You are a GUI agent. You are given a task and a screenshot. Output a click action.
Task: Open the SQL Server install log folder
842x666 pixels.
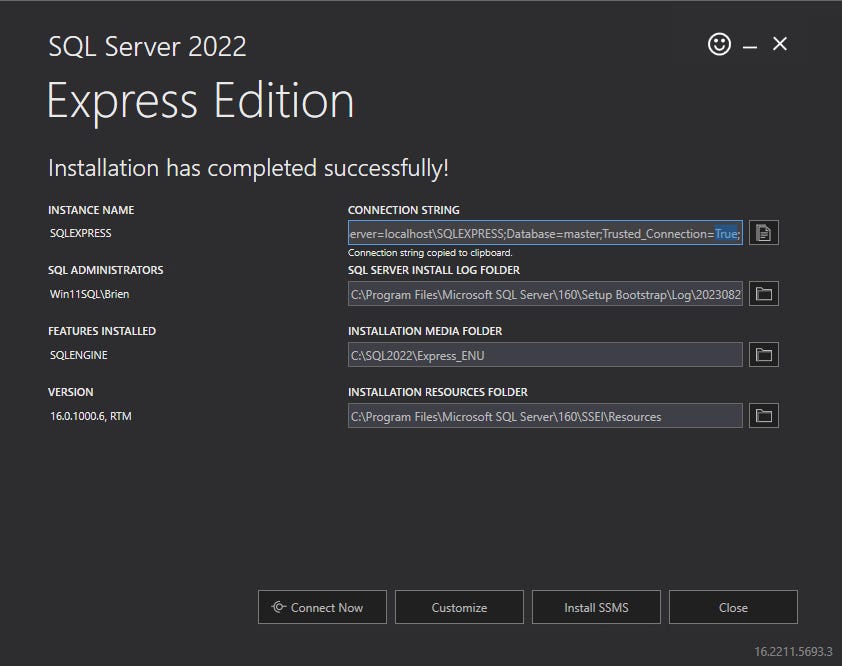coord(764,293)
